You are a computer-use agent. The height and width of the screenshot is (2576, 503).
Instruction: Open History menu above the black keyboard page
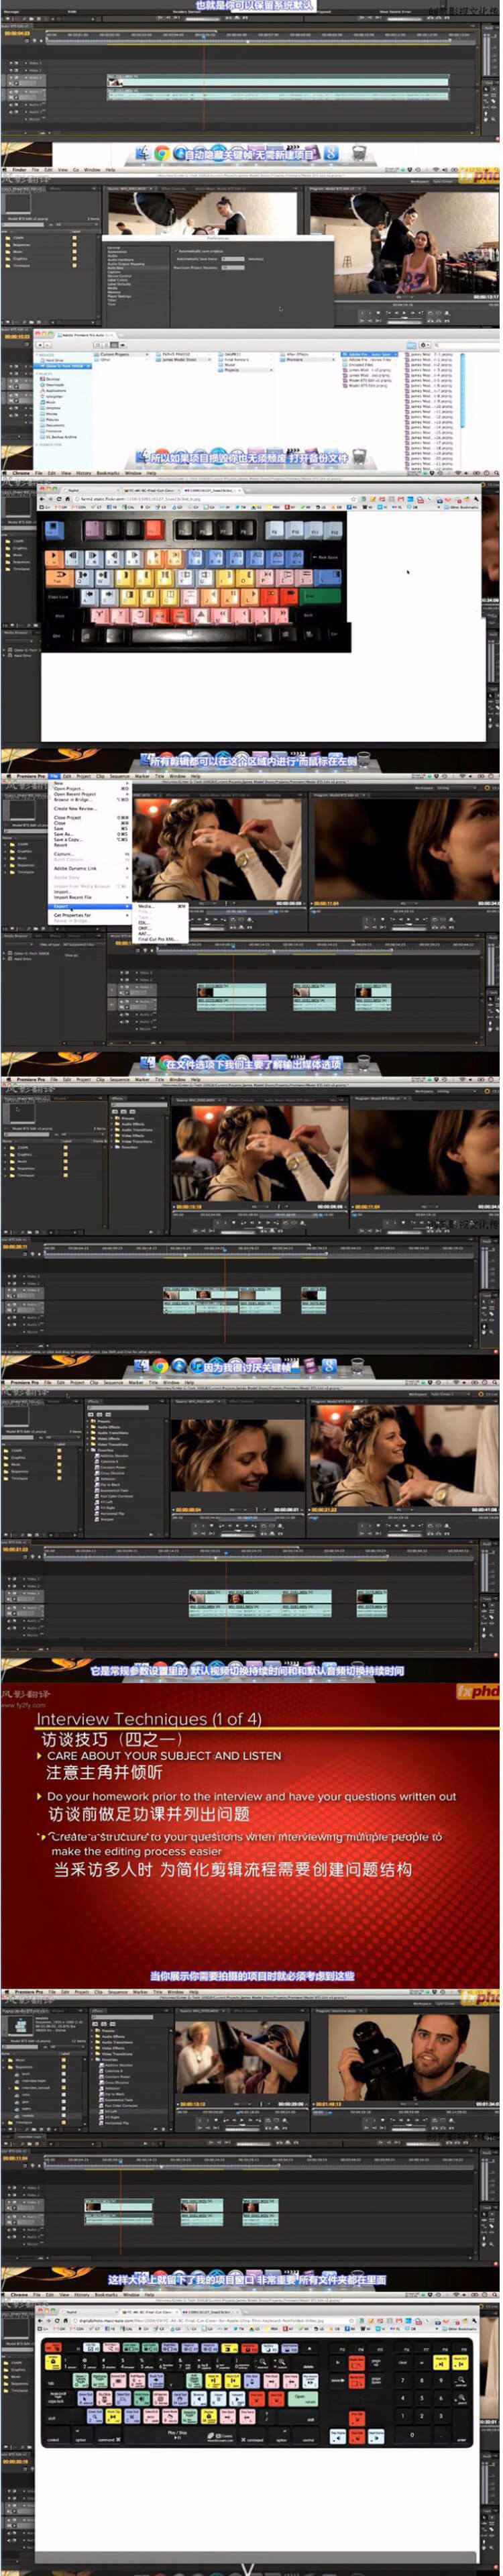pos(83,2296)
